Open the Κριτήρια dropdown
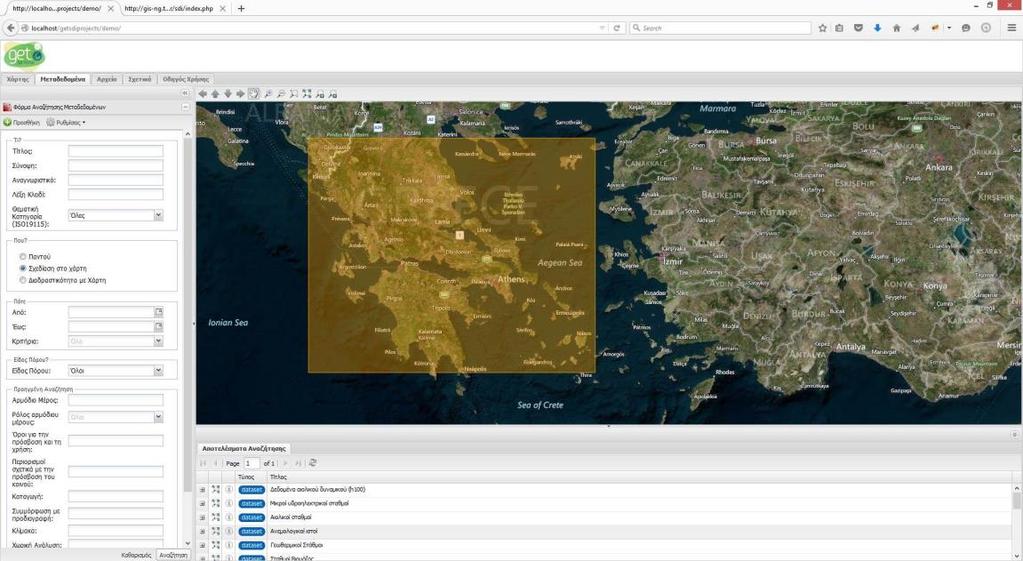This screenshot has height=561, width=1023. coord(159,341)
